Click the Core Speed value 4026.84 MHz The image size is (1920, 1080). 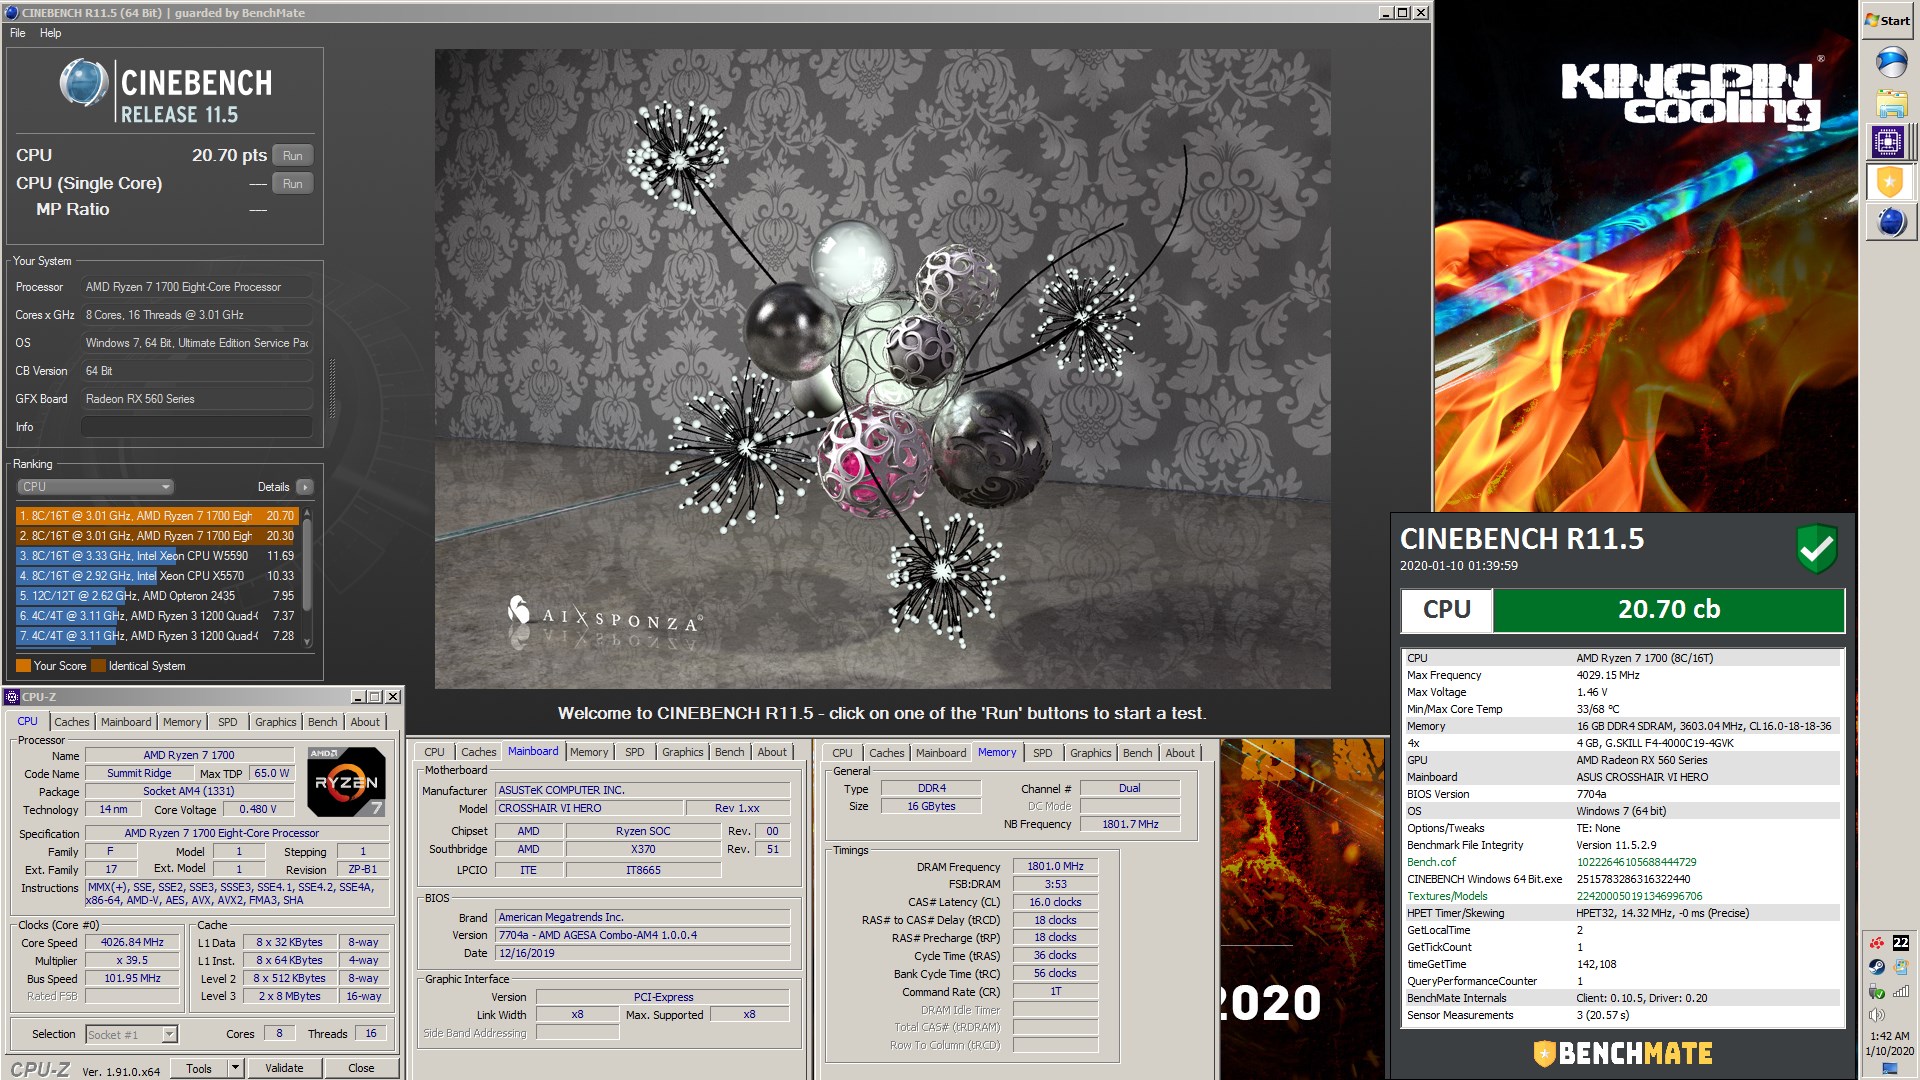132,943
